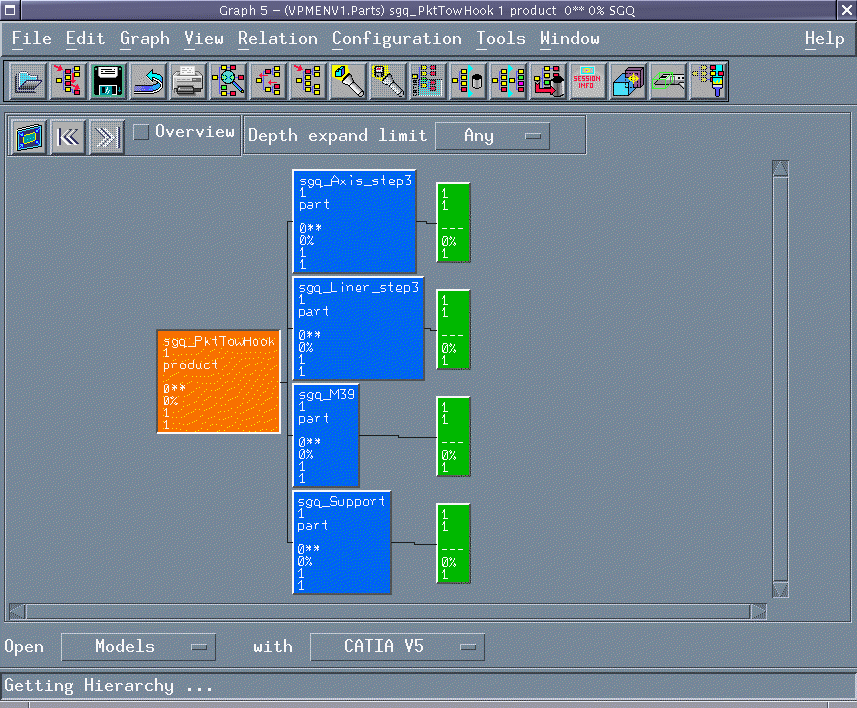Open the CATIA V5 application dropdown
Image resolution: width=857 pixels, height=708 pixels.
click(397, 647)
